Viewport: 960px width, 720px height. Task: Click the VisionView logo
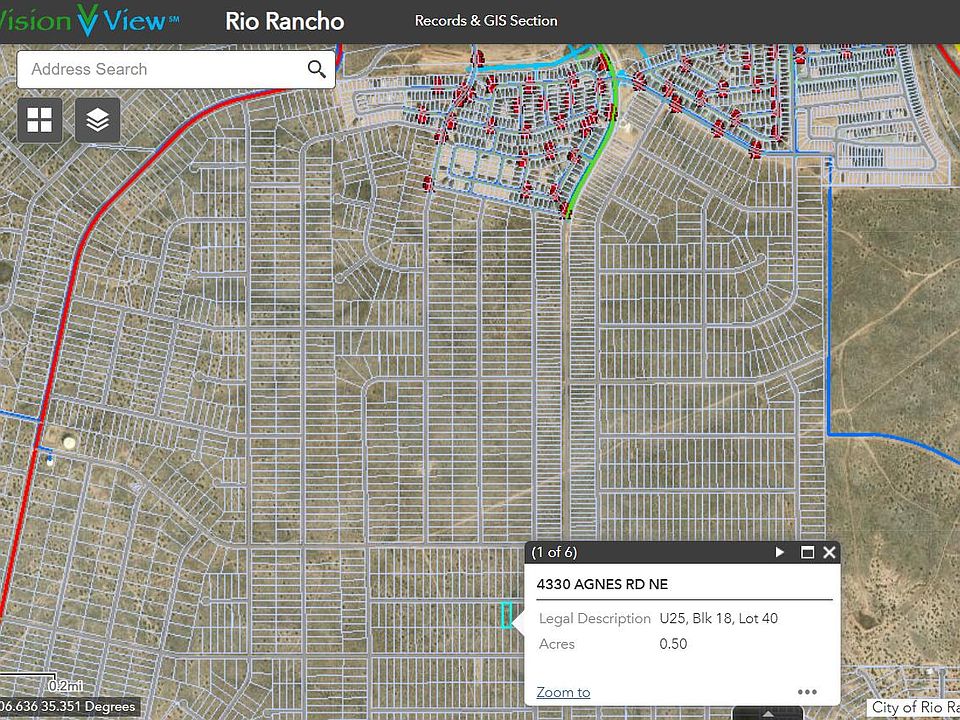pyautogui.click(x=90, y=21)
